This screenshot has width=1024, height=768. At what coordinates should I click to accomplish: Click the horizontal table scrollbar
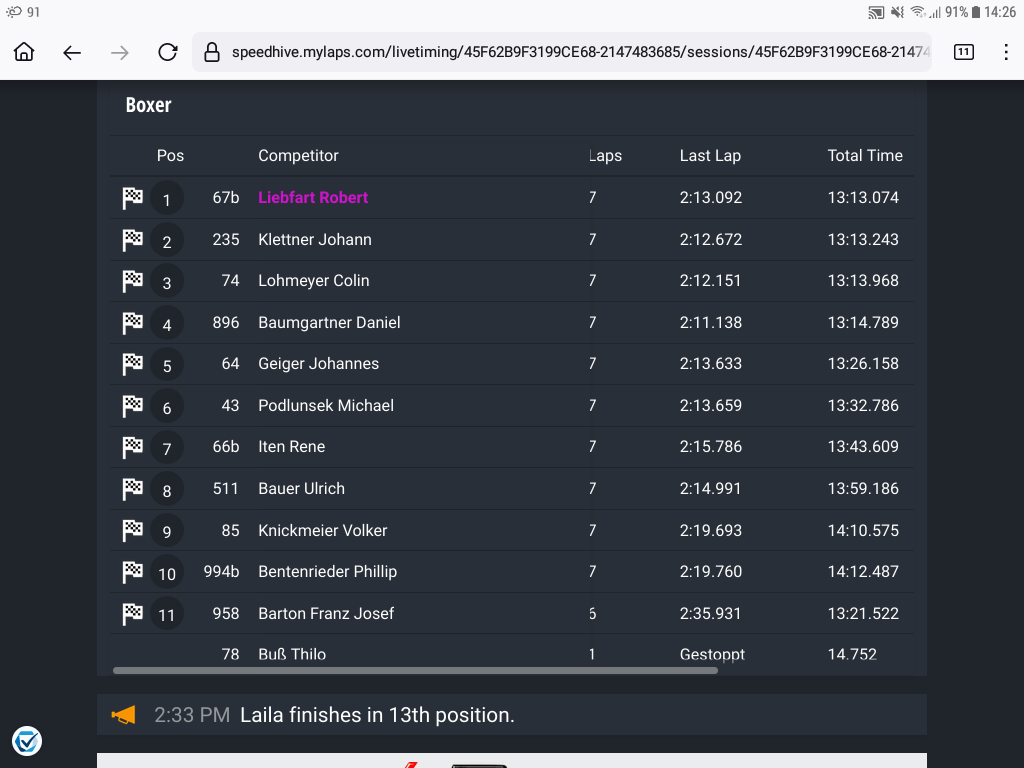click(415, 670)
